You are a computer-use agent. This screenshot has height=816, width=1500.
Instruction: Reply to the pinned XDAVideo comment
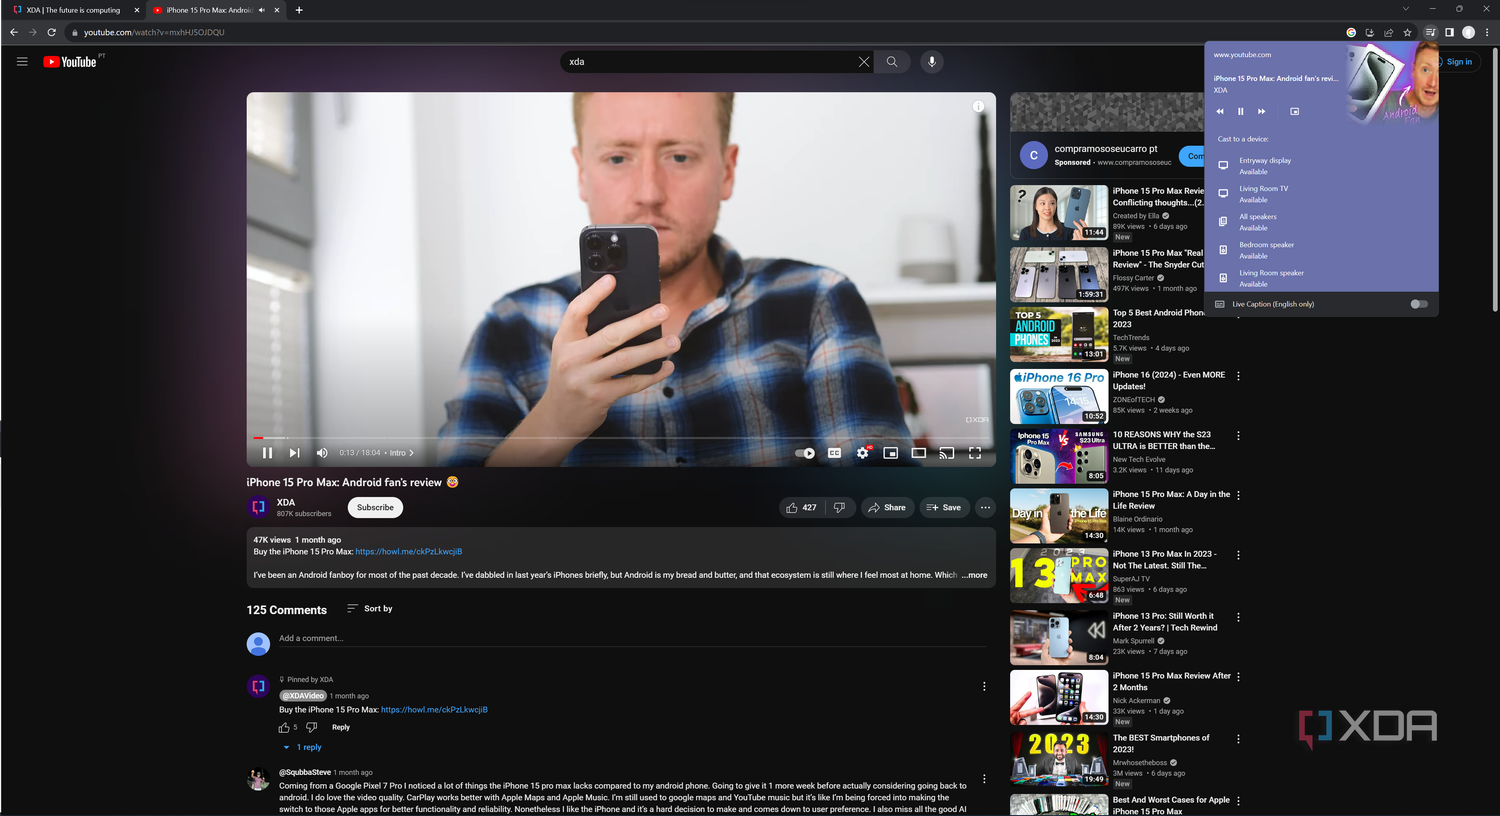click(341, 728)
